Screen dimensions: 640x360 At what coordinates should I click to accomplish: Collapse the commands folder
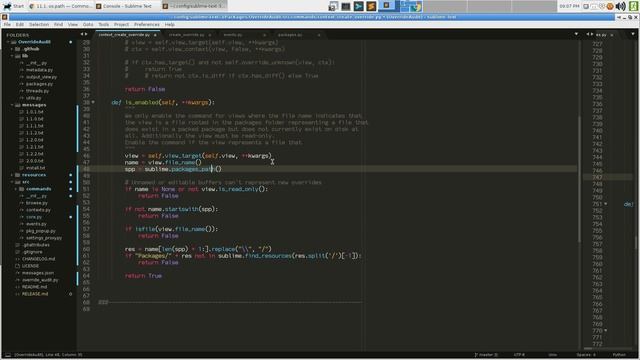tap(16, 189)
